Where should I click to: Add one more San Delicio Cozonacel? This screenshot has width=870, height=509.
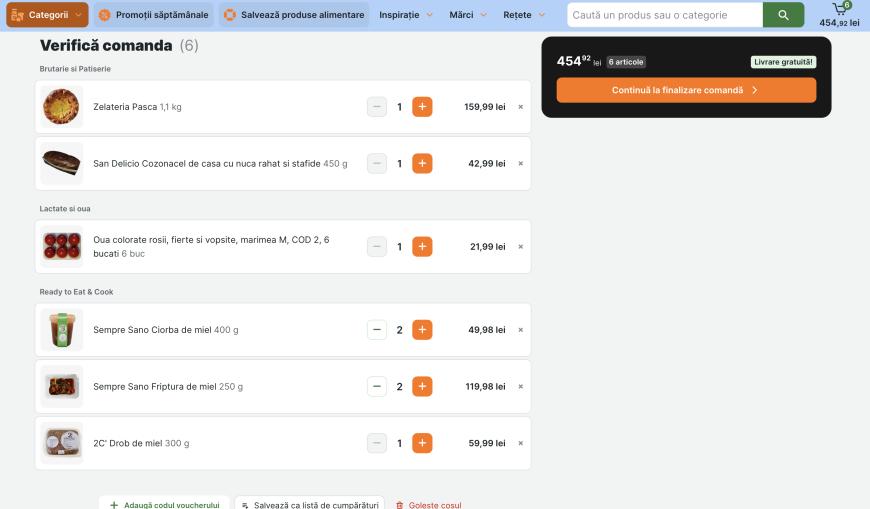(x=422, y=163)
